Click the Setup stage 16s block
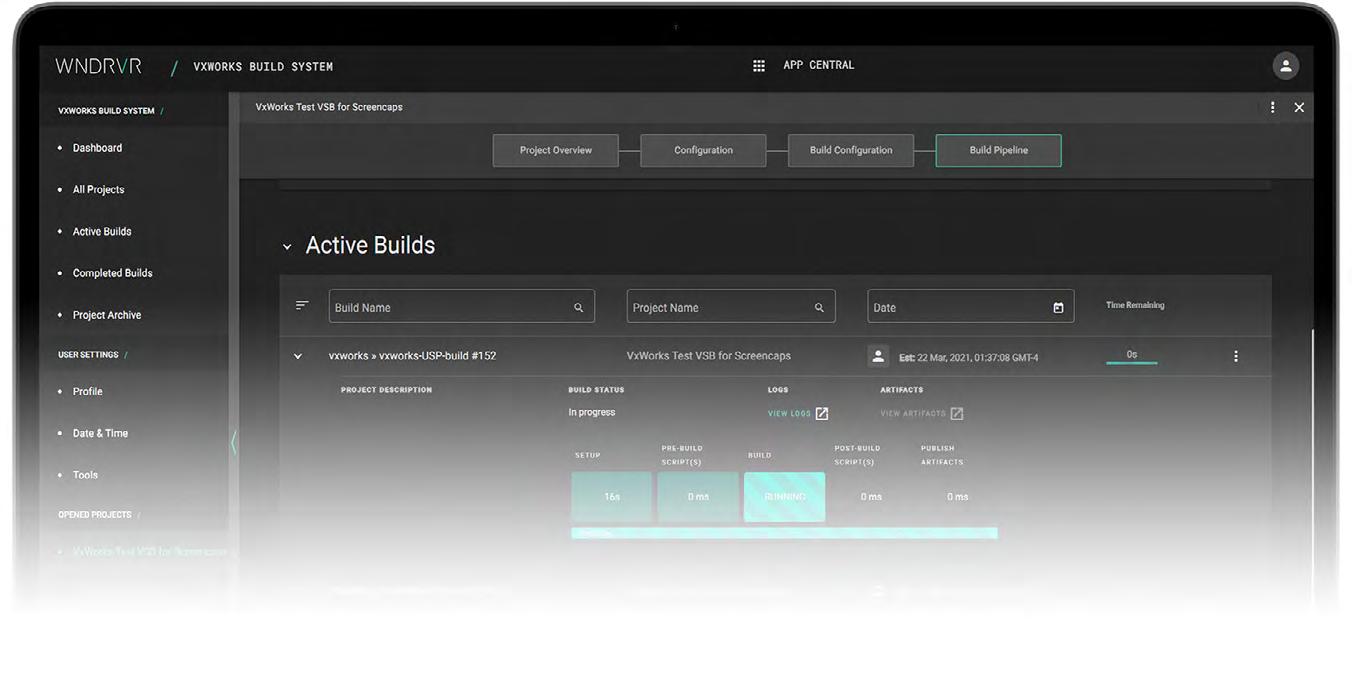Viewport: 1352px width, 696px height. [x=611, y=497]
